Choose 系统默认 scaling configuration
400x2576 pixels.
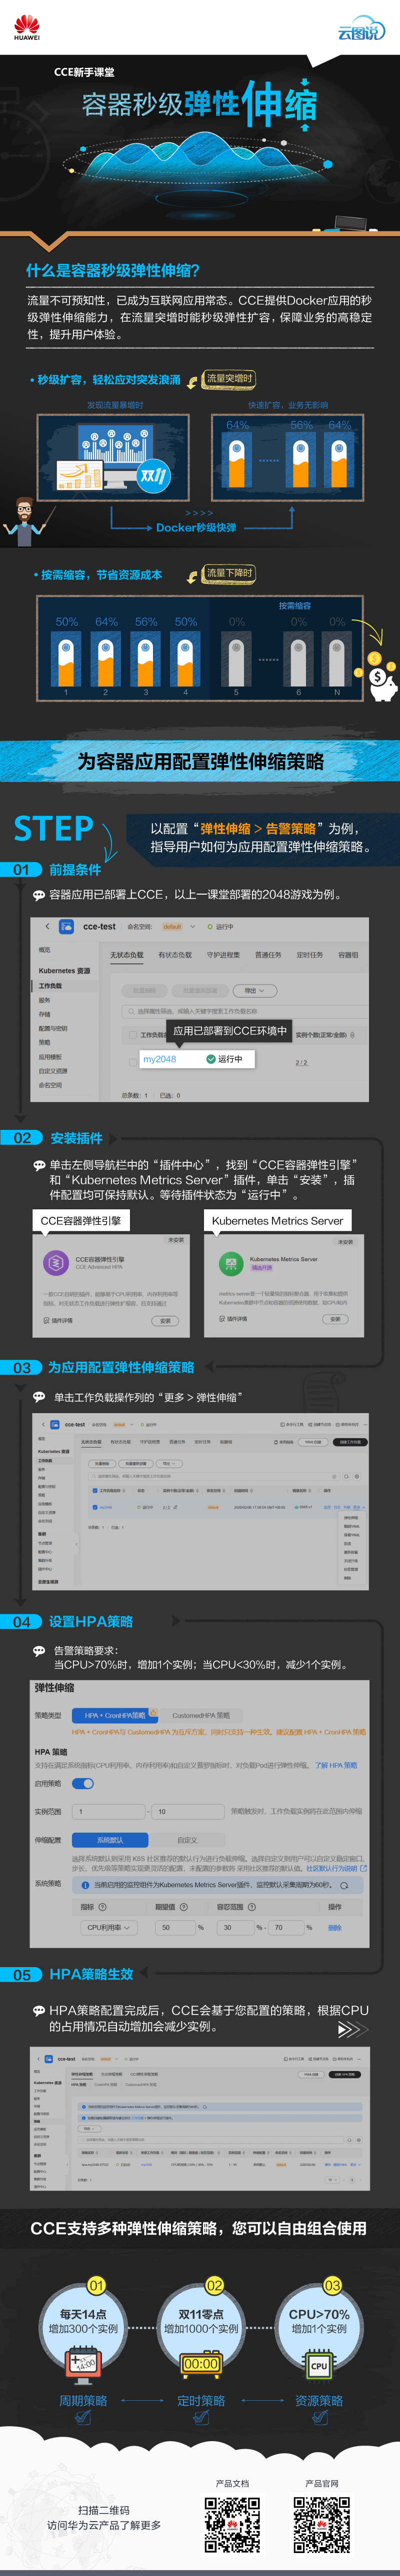pos(110,1840)
